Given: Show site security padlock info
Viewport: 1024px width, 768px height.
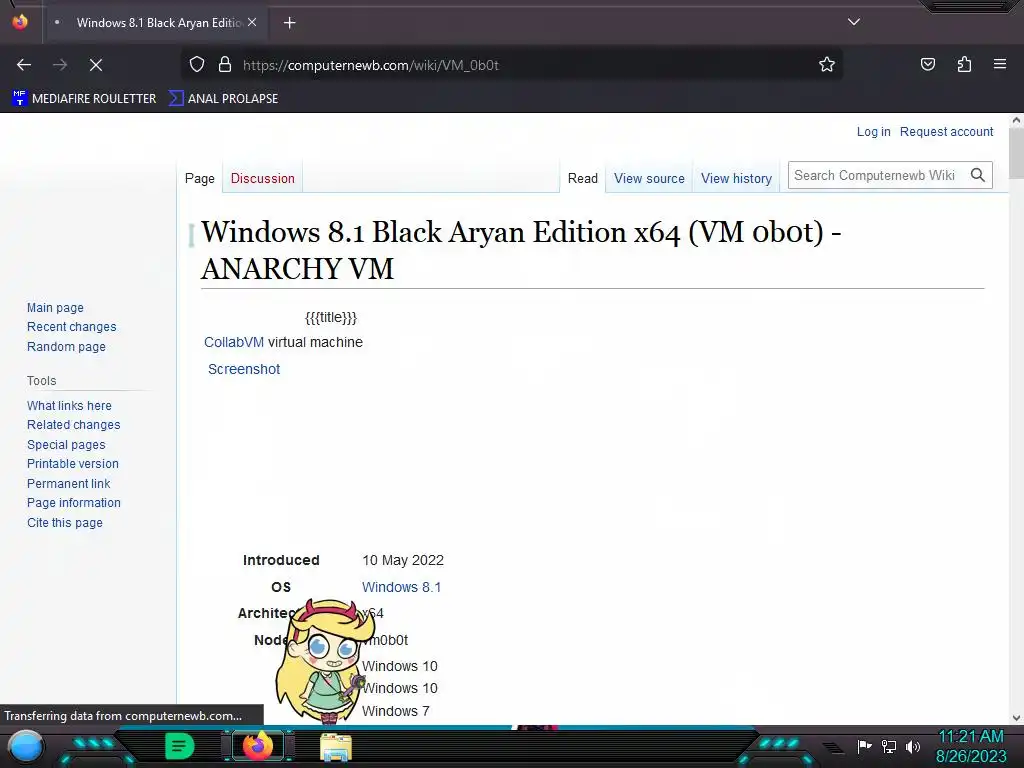Looking at the screenshot, I should pyautogui.click(x=225, y=65).
